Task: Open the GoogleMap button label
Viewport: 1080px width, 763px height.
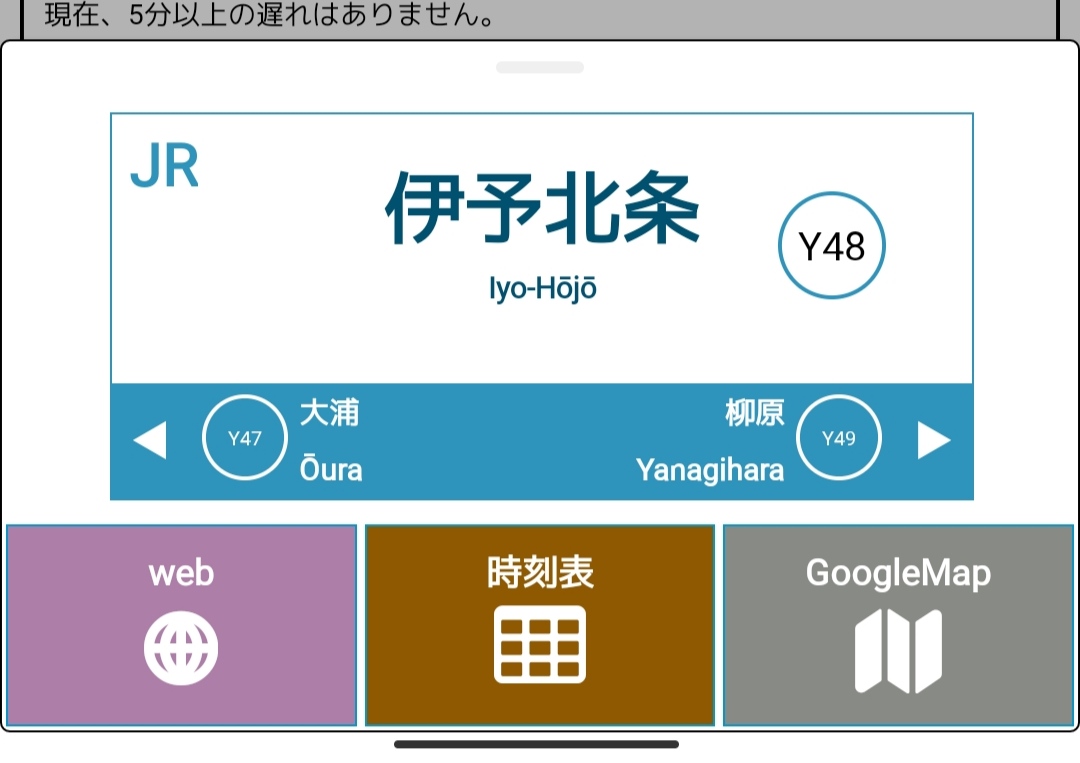Action: [x=898, y=573]
